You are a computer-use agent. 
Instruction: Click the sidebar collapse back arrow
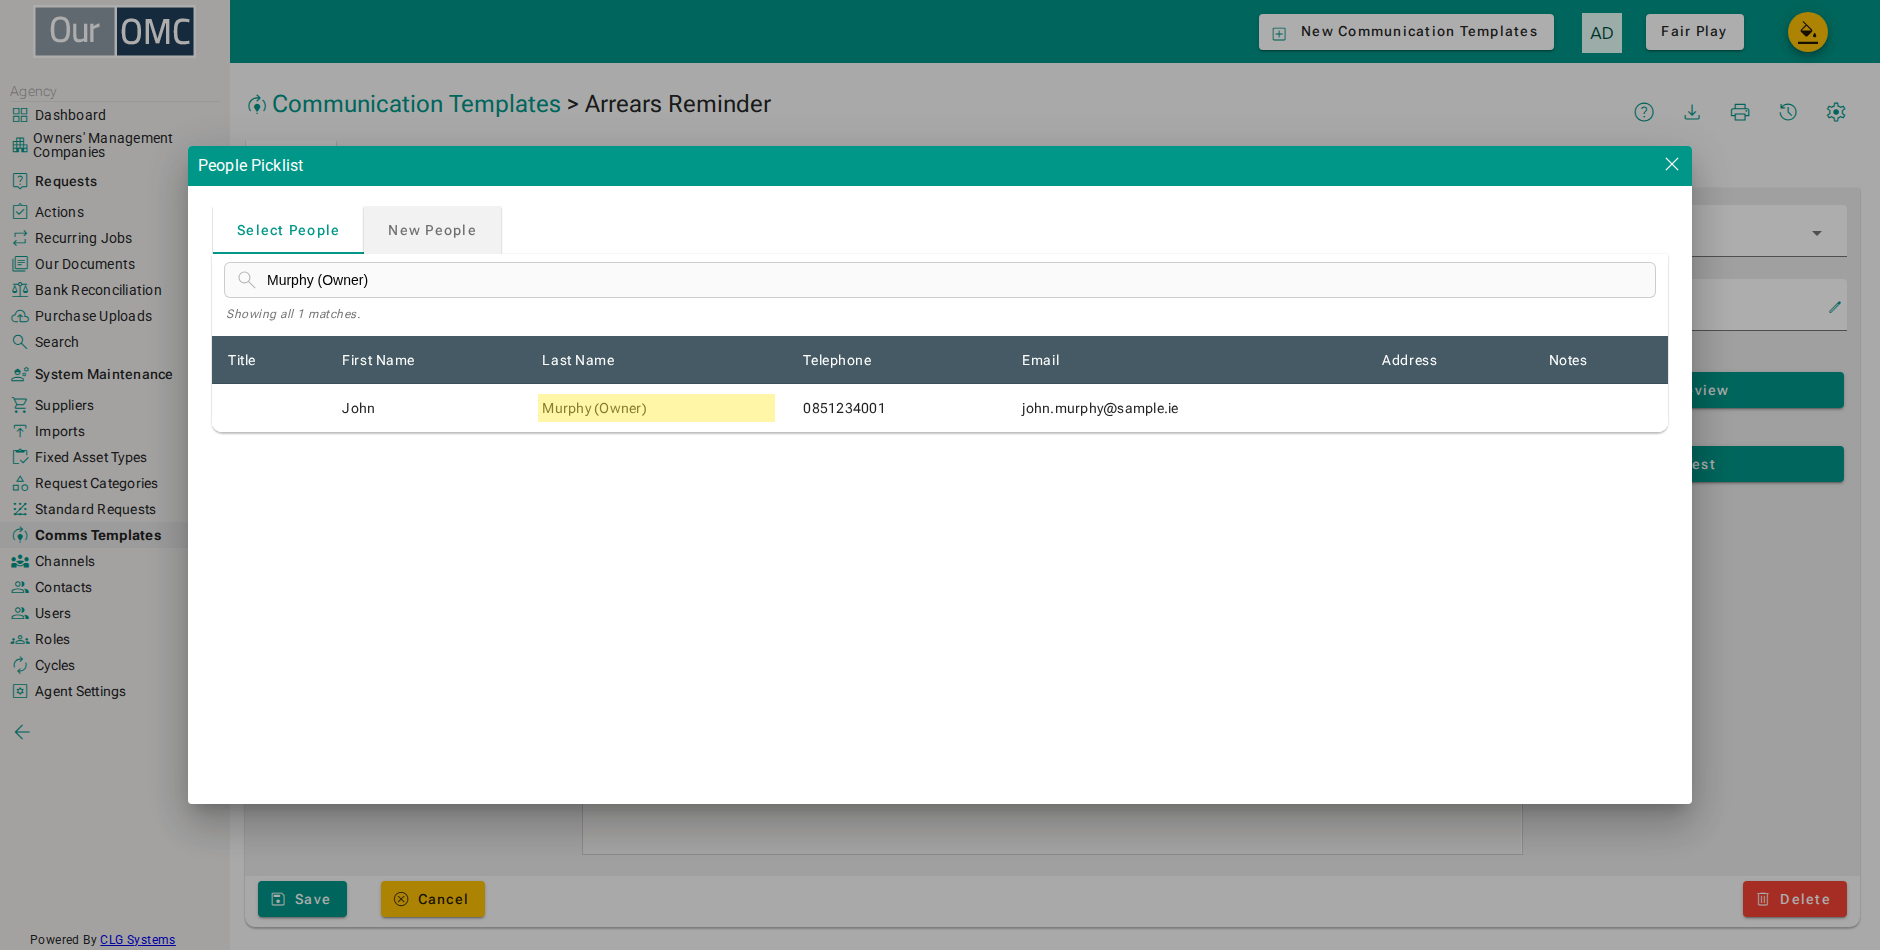[x=22, y=732]
